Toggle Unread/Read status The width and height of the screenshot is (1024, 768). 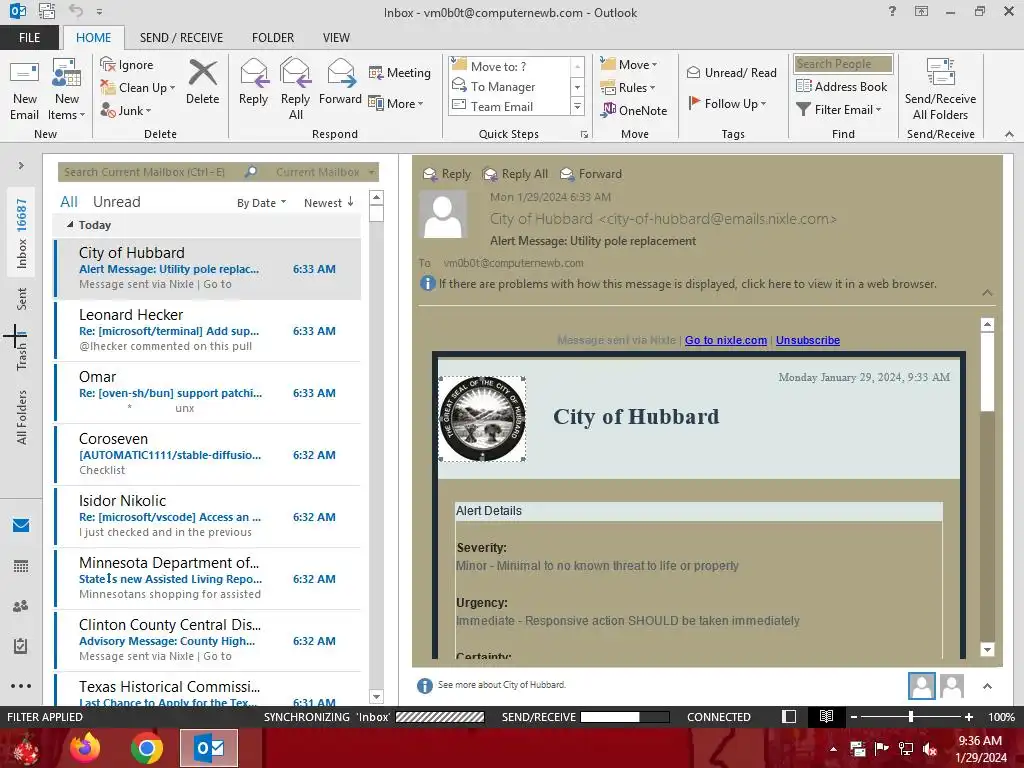click(731, 72)
